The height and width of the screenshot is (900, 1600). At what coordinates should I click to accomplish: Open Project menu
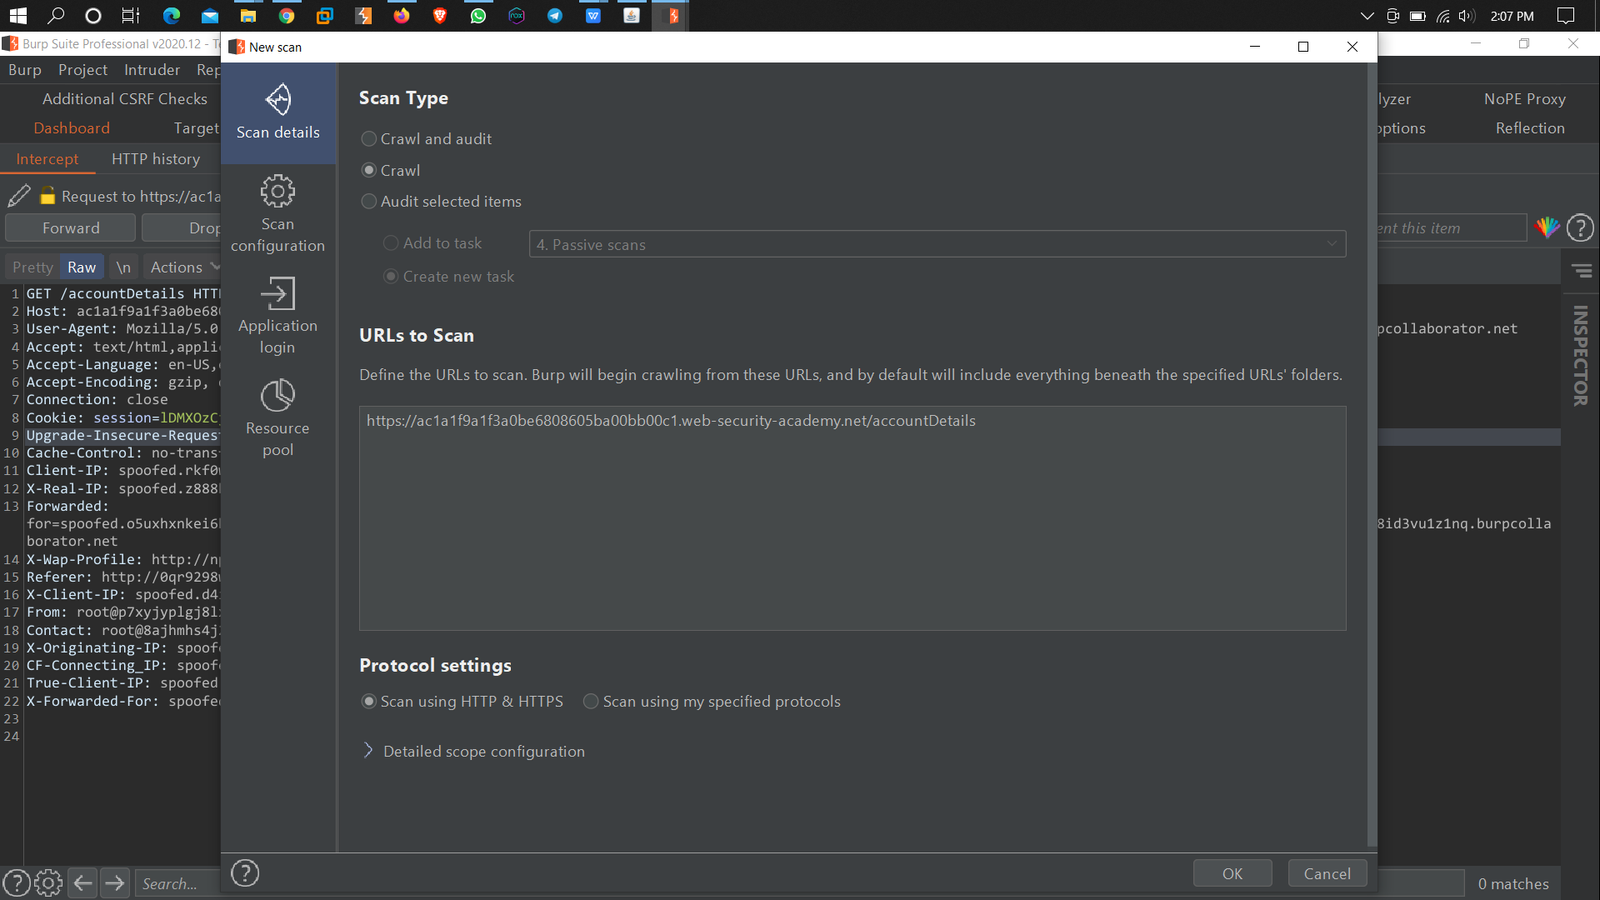(x=83, y=70)
